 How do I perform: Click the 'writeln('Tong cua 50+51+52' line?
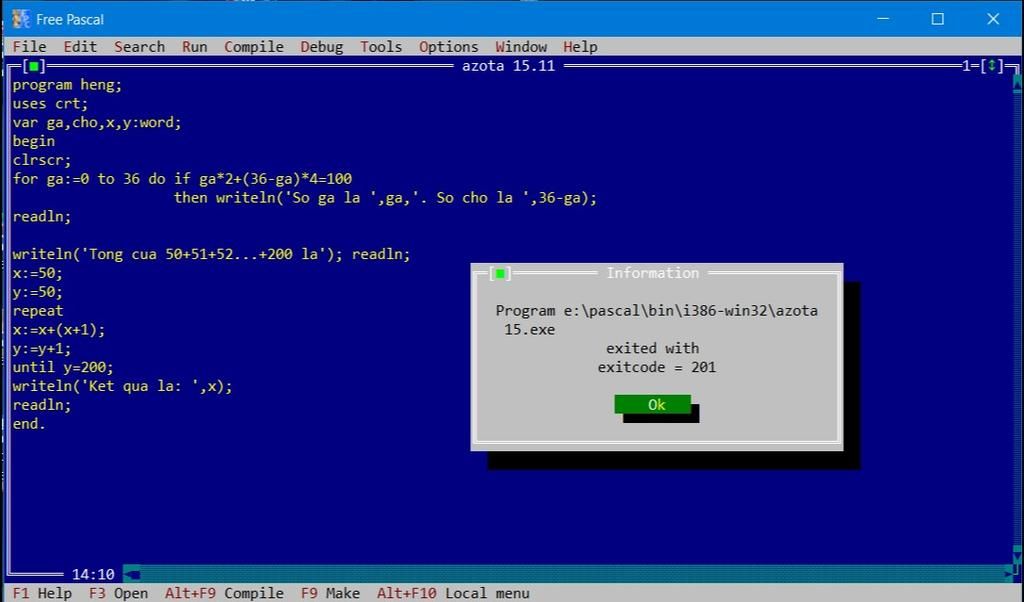(x=211, y=255)
